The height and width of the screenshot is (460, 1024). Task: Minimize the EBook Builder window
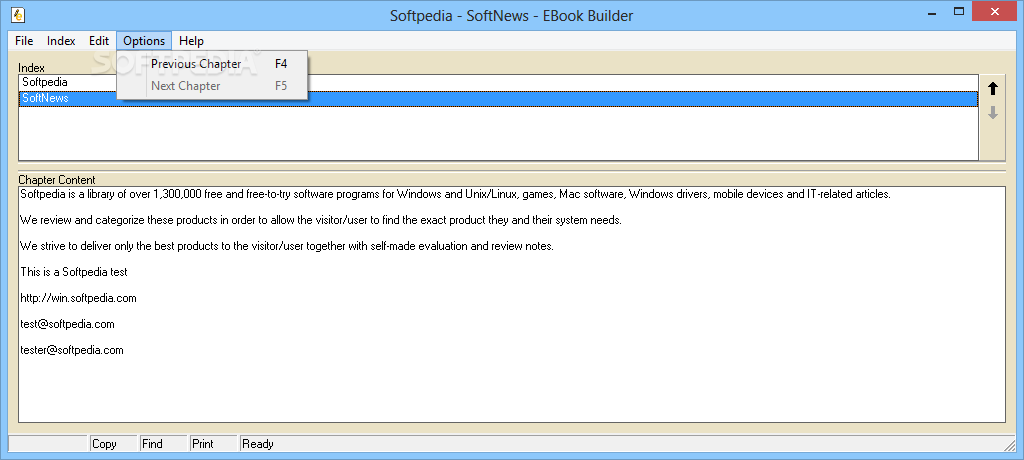click(931, 11)
